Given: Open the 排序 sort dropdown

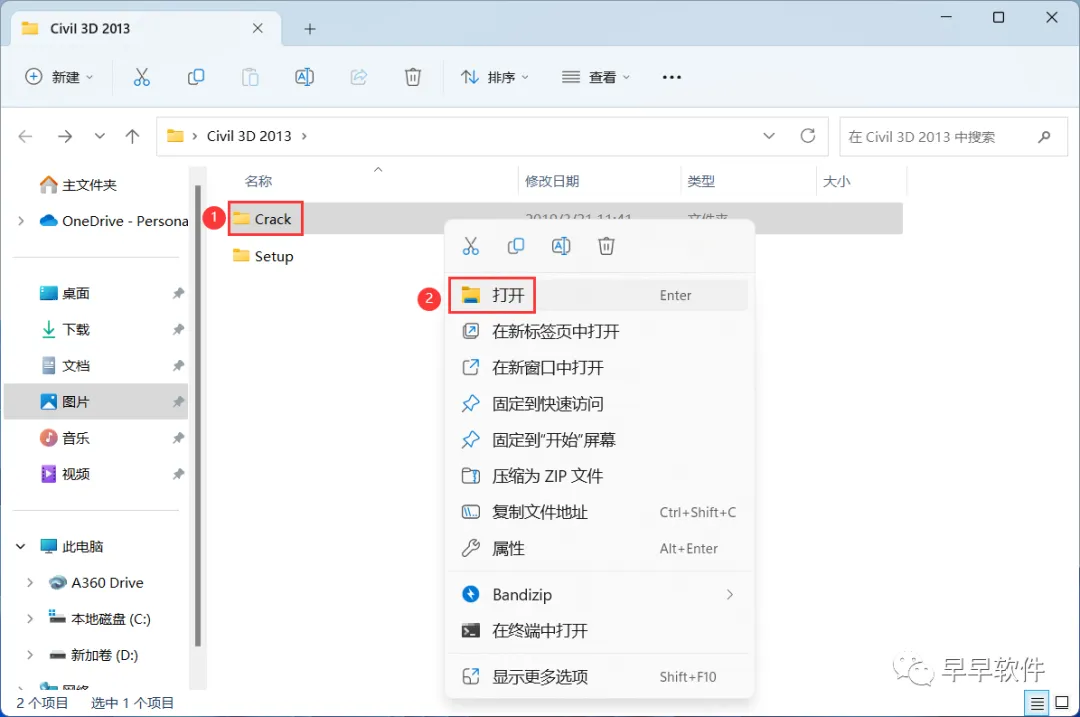Looking at the screenshot, I should [x=495, y=77].
